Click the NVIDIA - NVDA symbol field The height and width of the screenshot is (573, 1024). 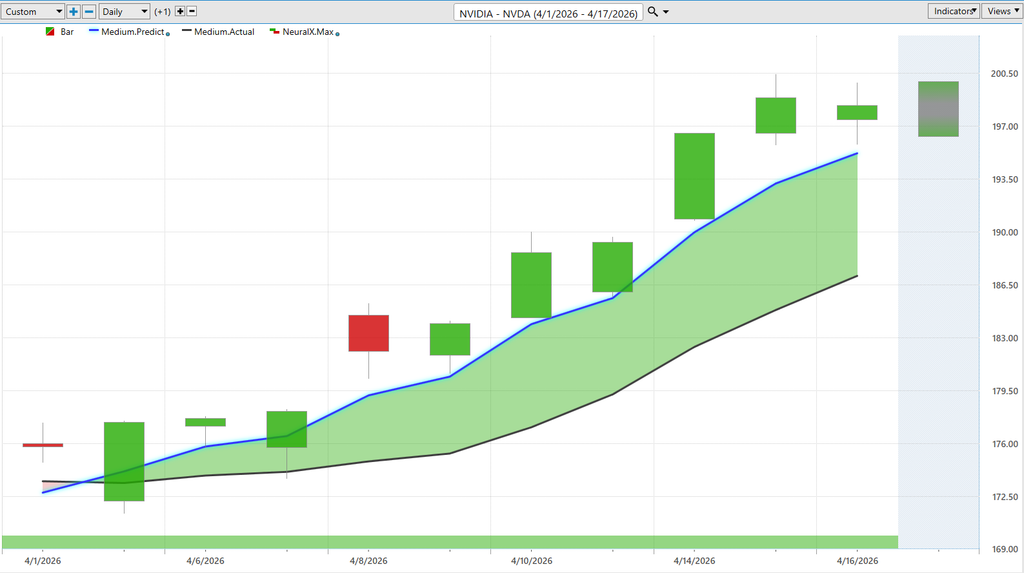(548, 13)
